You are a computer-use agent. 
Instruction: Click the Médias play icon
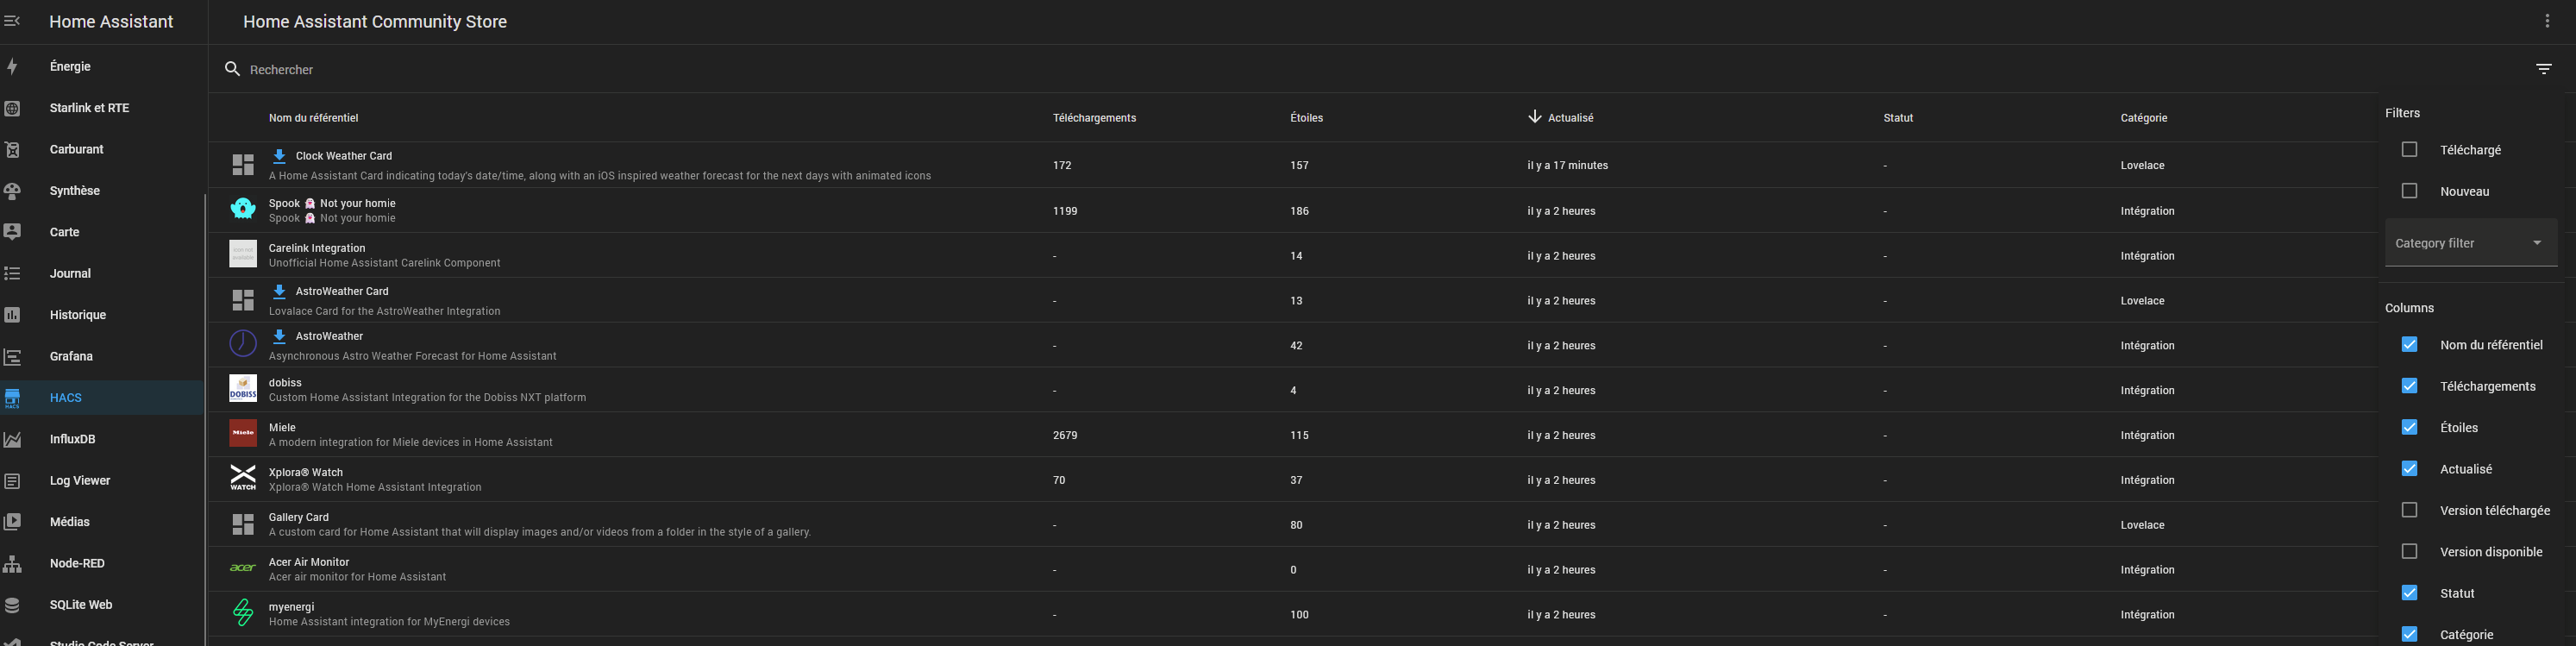point(12,522)
